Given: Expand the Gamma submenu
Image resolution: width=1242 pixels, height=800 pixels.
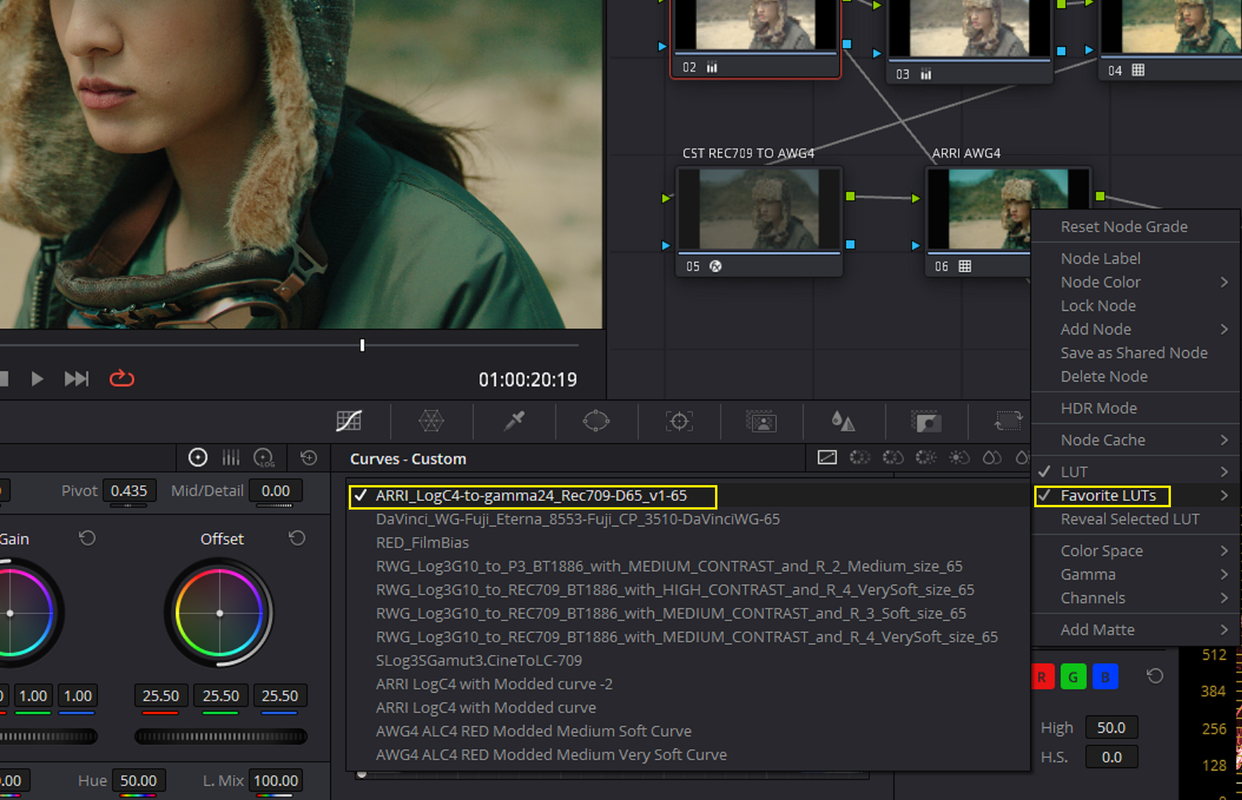Looking at the screenshot, I should (1136, 574).
